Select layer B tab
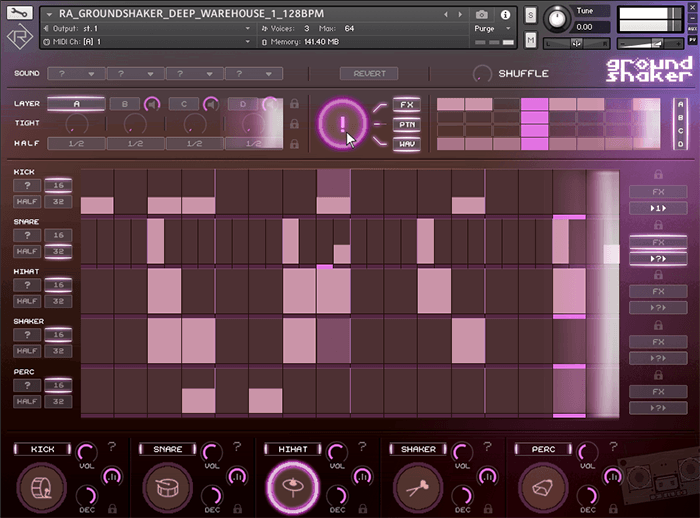This screenshot has height=518, width=700. 125,104
